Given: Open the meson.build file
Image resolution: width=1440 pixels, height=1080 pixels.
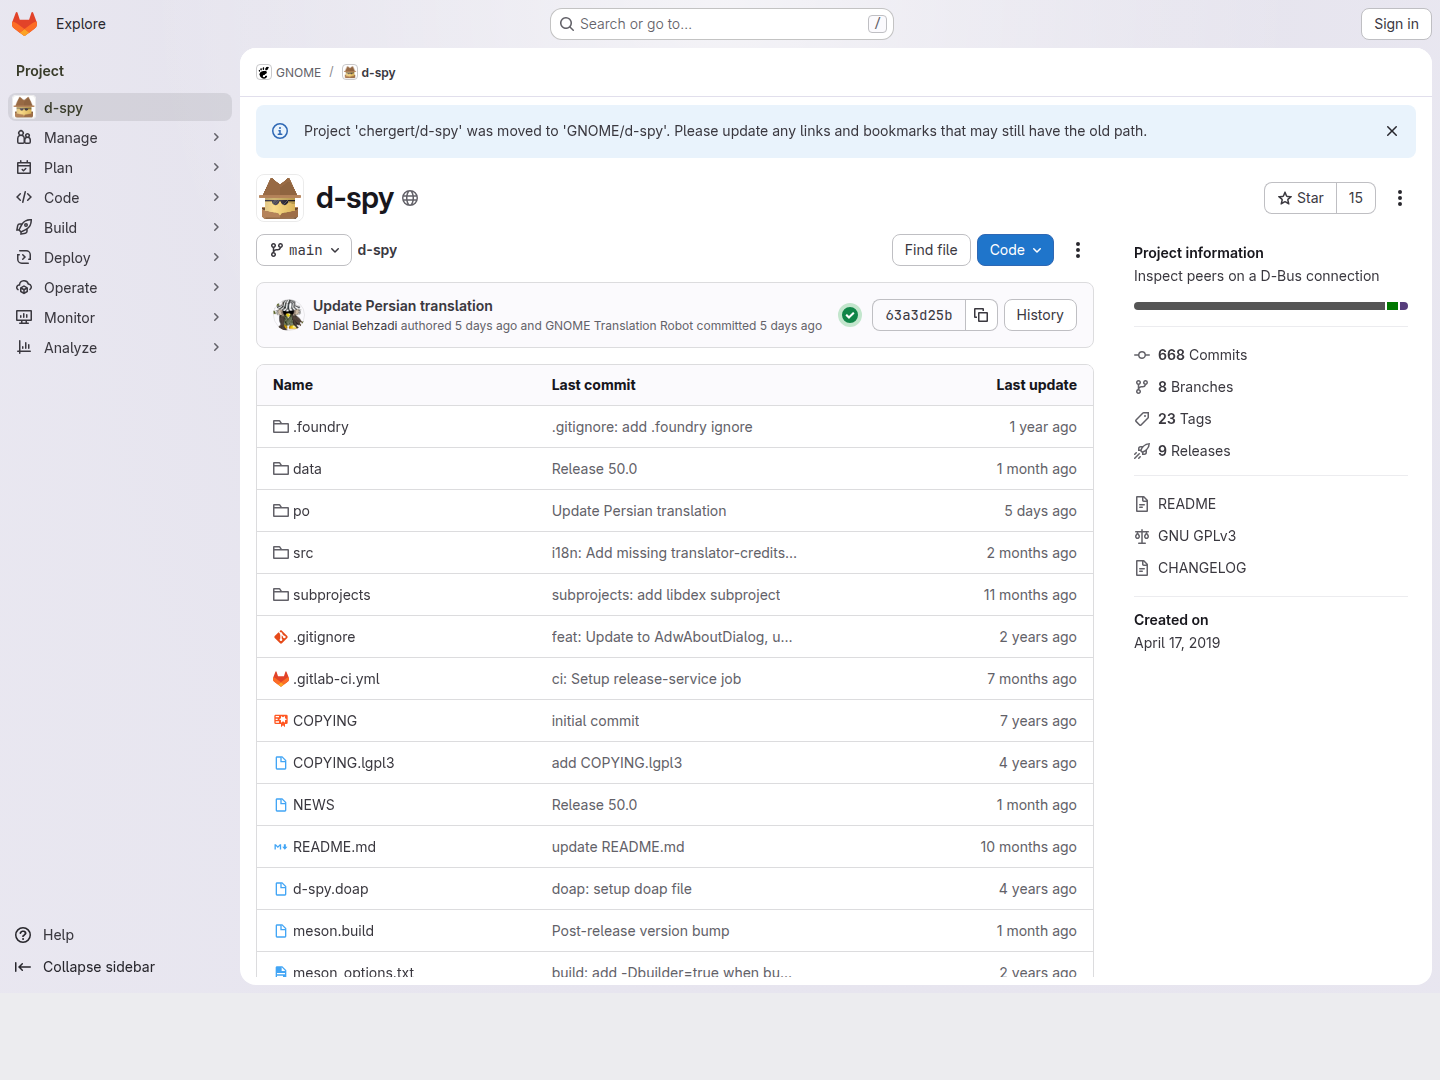Looking at the screenshot, I should click(x=333, y=931).
